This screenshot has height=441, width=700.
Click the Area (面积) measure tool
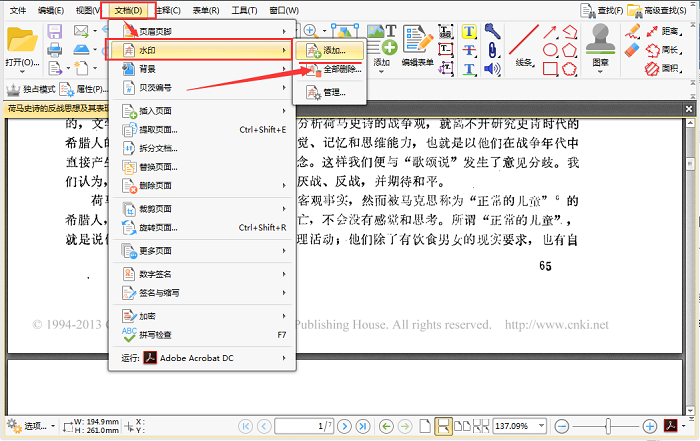[663, 69]
